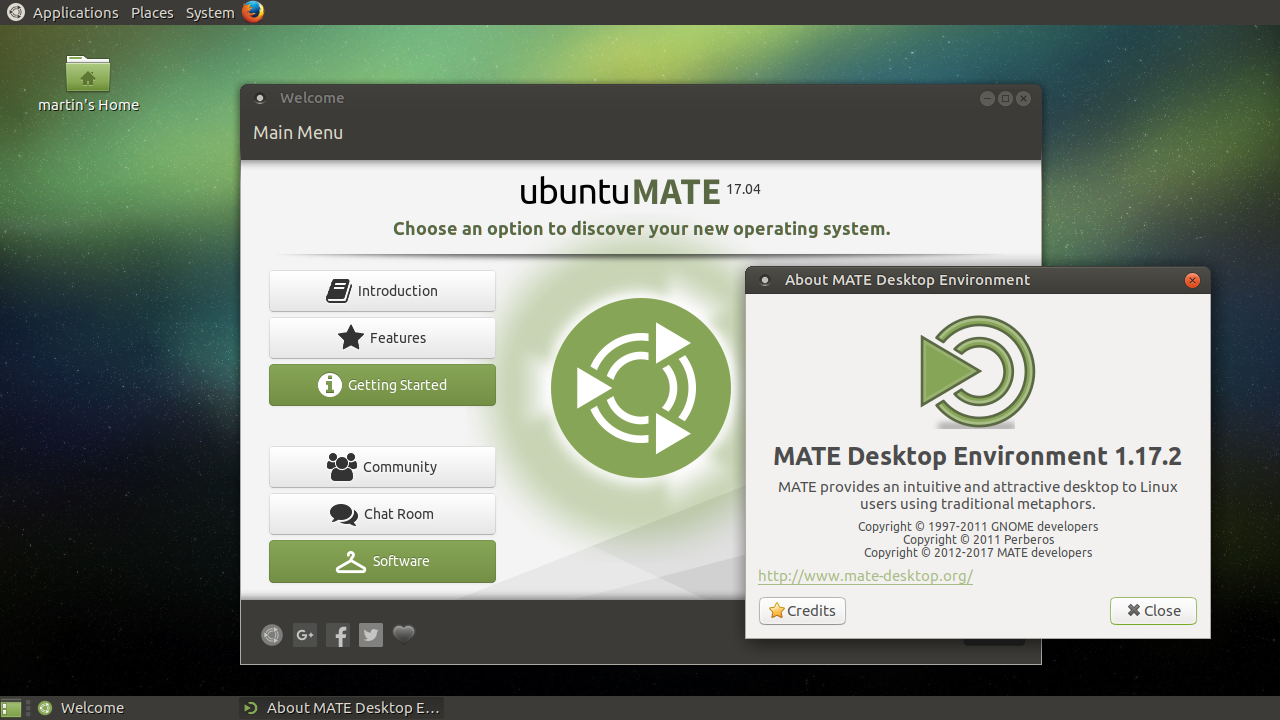Minimize the Welcome window
The height and width of the screenshot is (720, 1280).
coord(987,98)
